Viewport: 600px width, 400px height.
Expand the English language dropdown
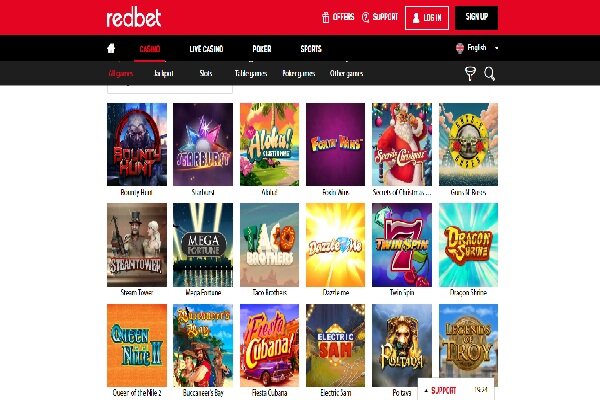(x=497, y=48)
